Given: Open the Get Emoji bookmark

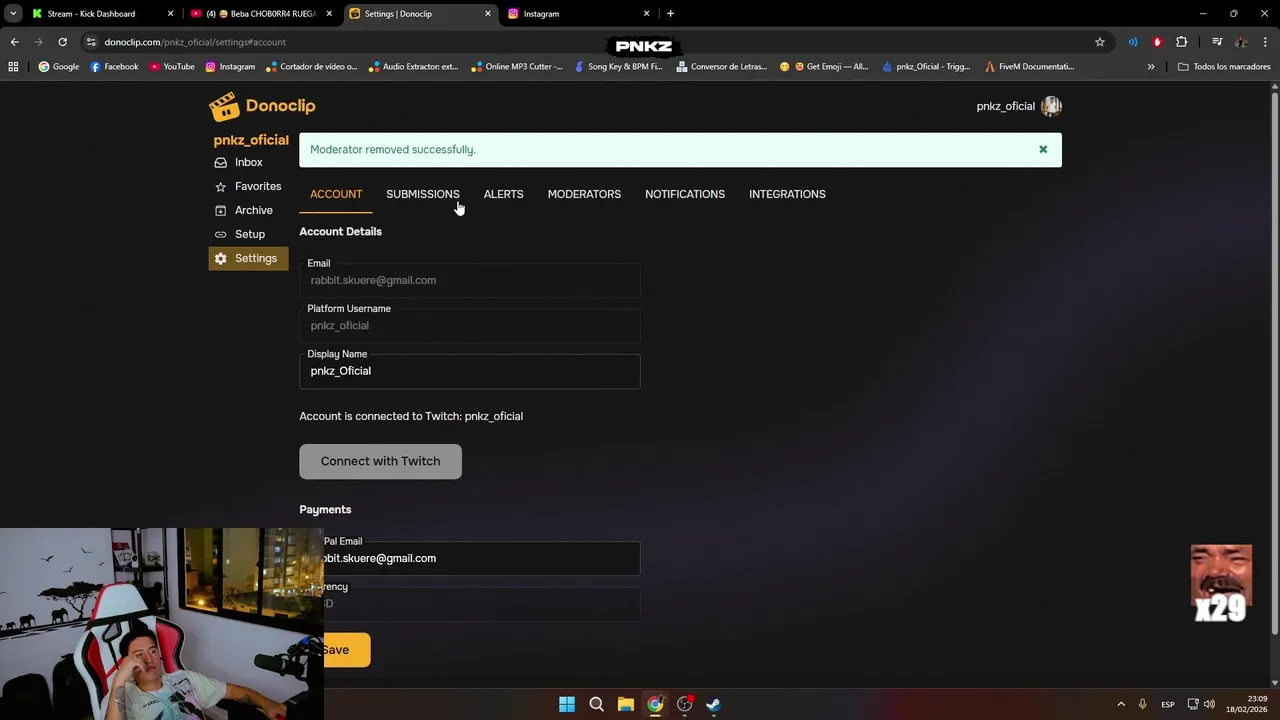Looking at the screenshot, I should point(824,67).
